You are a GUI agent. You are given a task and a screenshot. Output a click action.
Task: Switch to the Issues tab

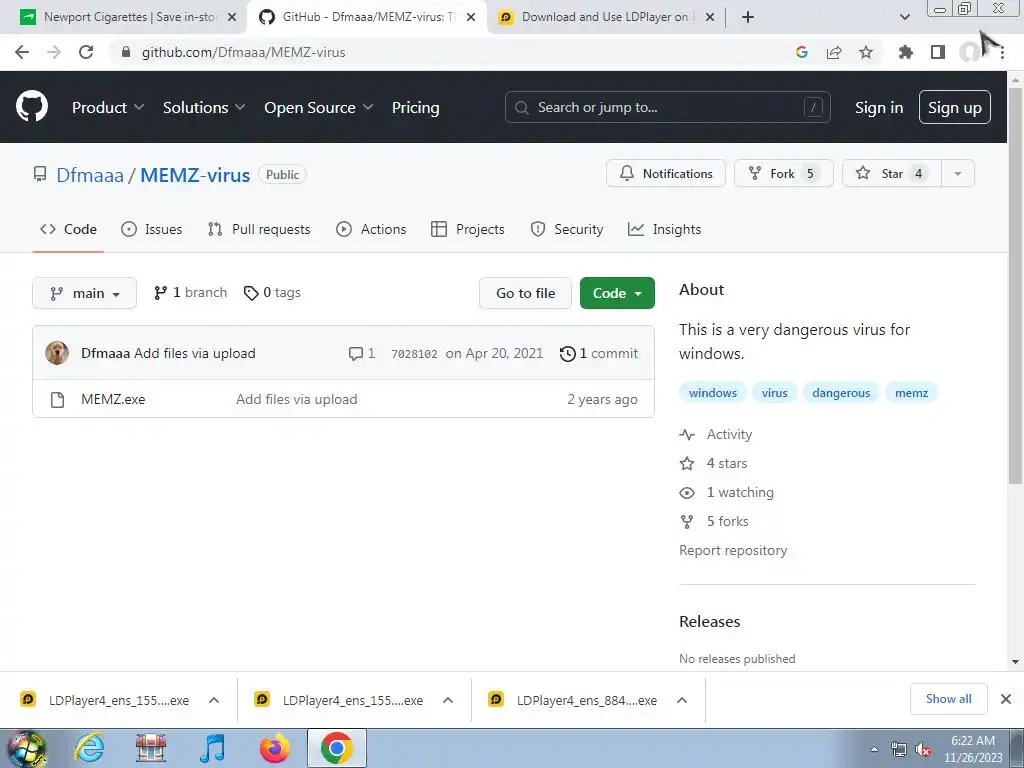click(x=152, y=229)
